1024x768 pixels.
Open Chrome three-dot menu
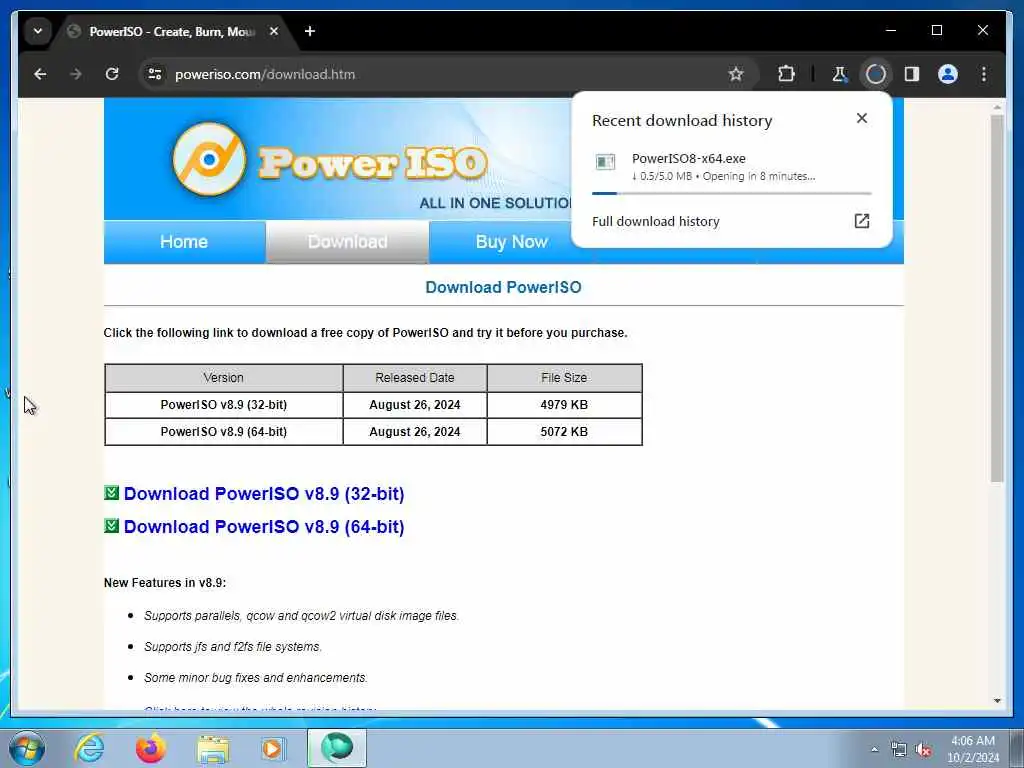pos(984,74)
